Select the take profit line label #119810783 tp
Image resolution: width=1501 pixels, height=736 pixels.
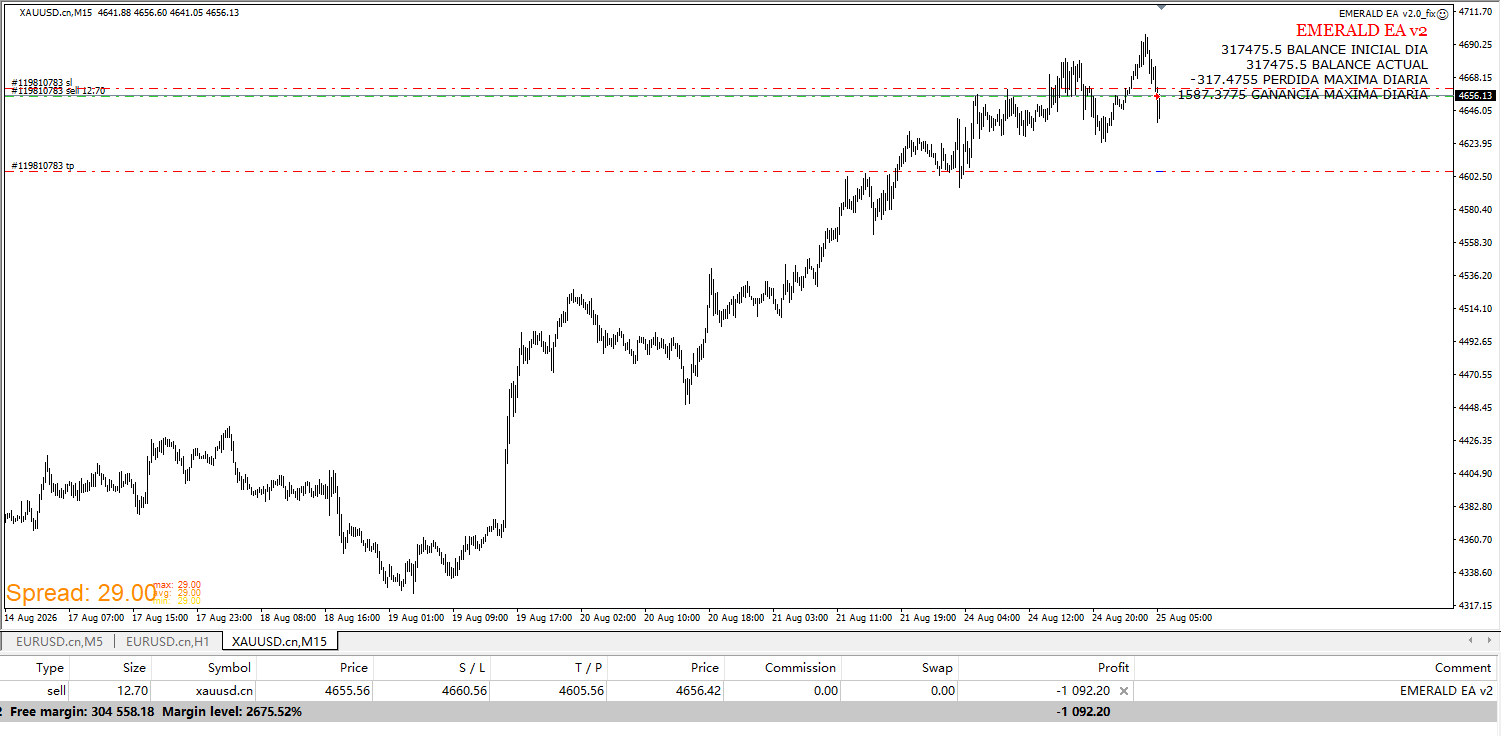42,166
